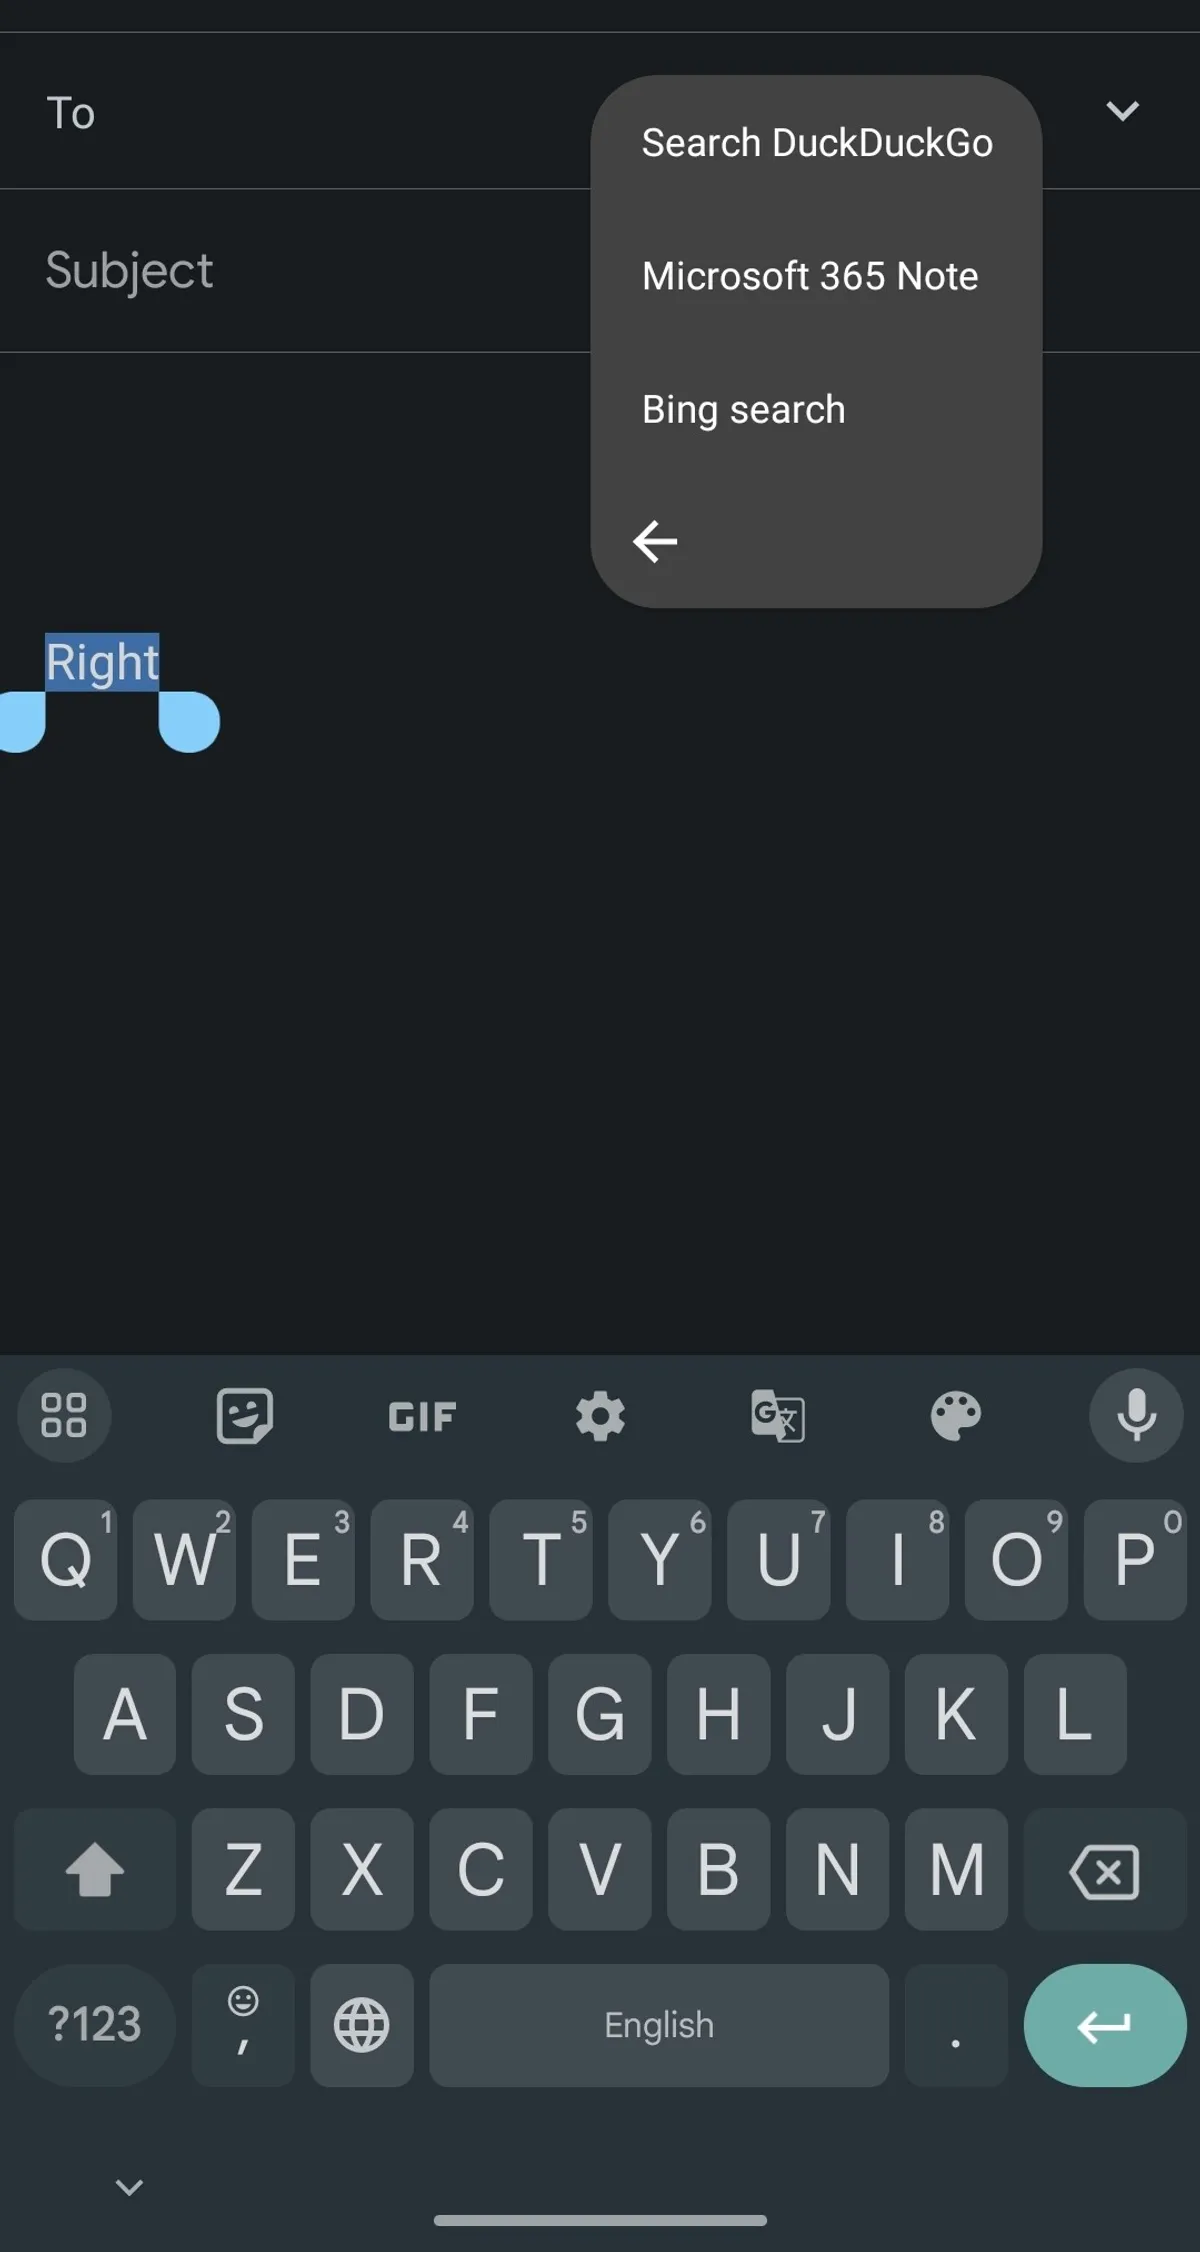Toggle the Shift caps key
The image size is (1200, 2252).
tap(95, 1869)
